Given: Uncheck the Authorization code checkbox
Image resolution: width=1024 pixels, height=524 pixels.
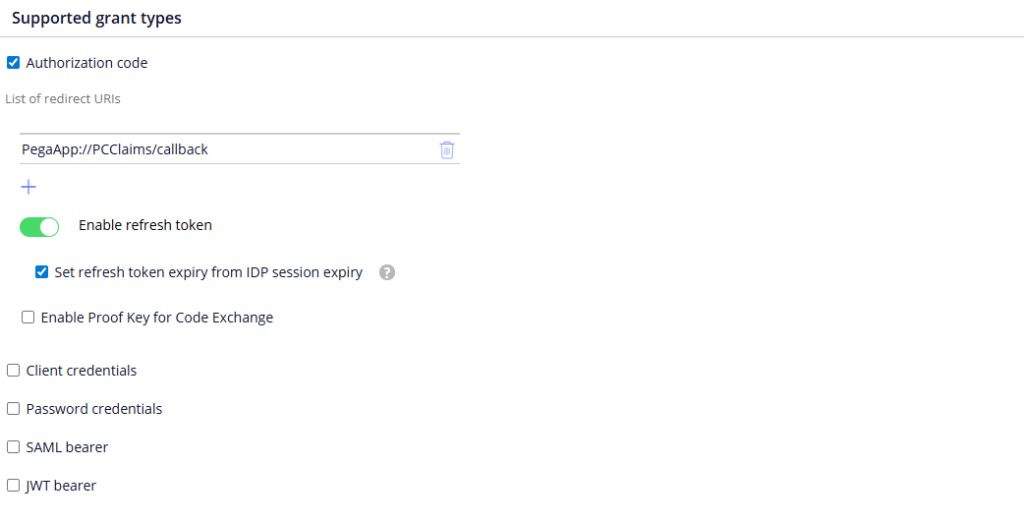Looking at the screenshot, I should [x=13, y=63].
